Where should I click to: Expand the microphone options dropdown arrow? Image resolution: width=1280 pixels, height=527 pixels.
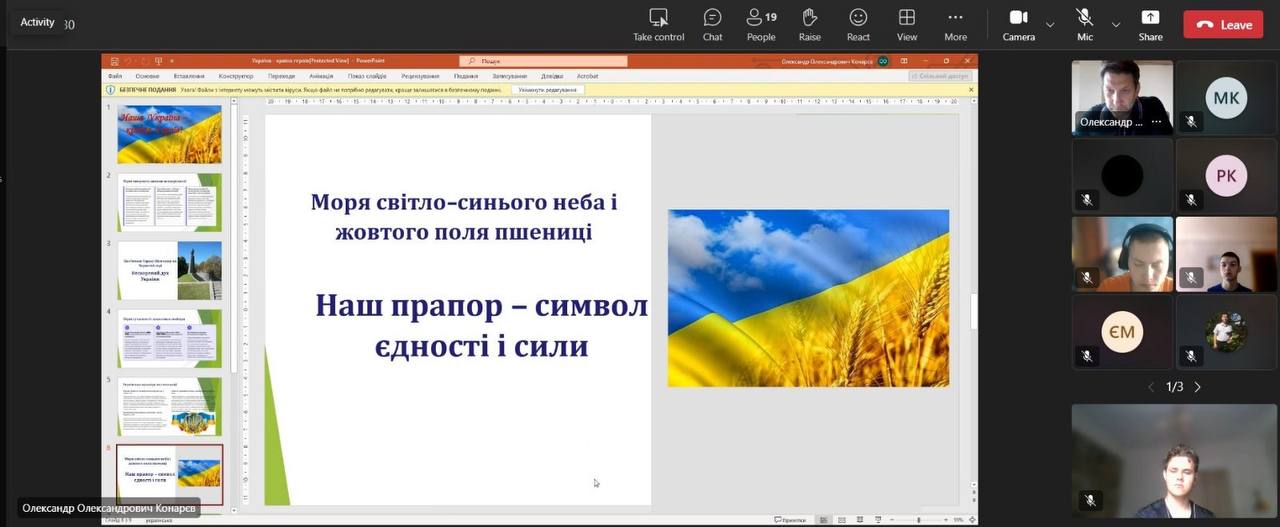[x=1116, y=24]
